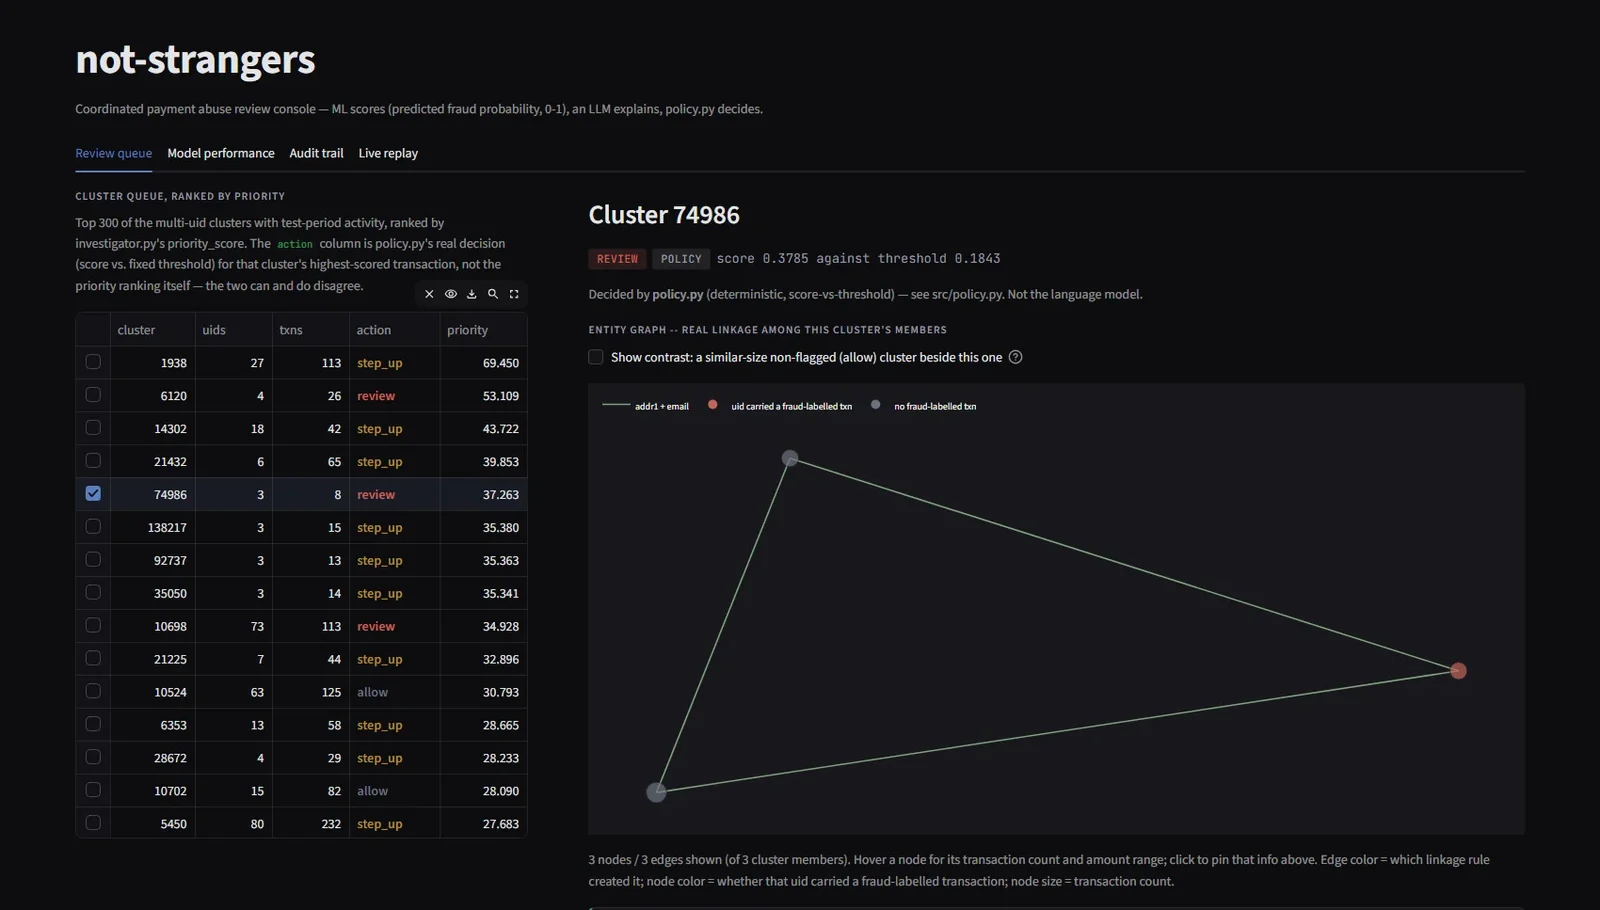Toggle the 'addr1 + email' edge legend entry
The image size is (1600, 910).
tap(646, 406)
